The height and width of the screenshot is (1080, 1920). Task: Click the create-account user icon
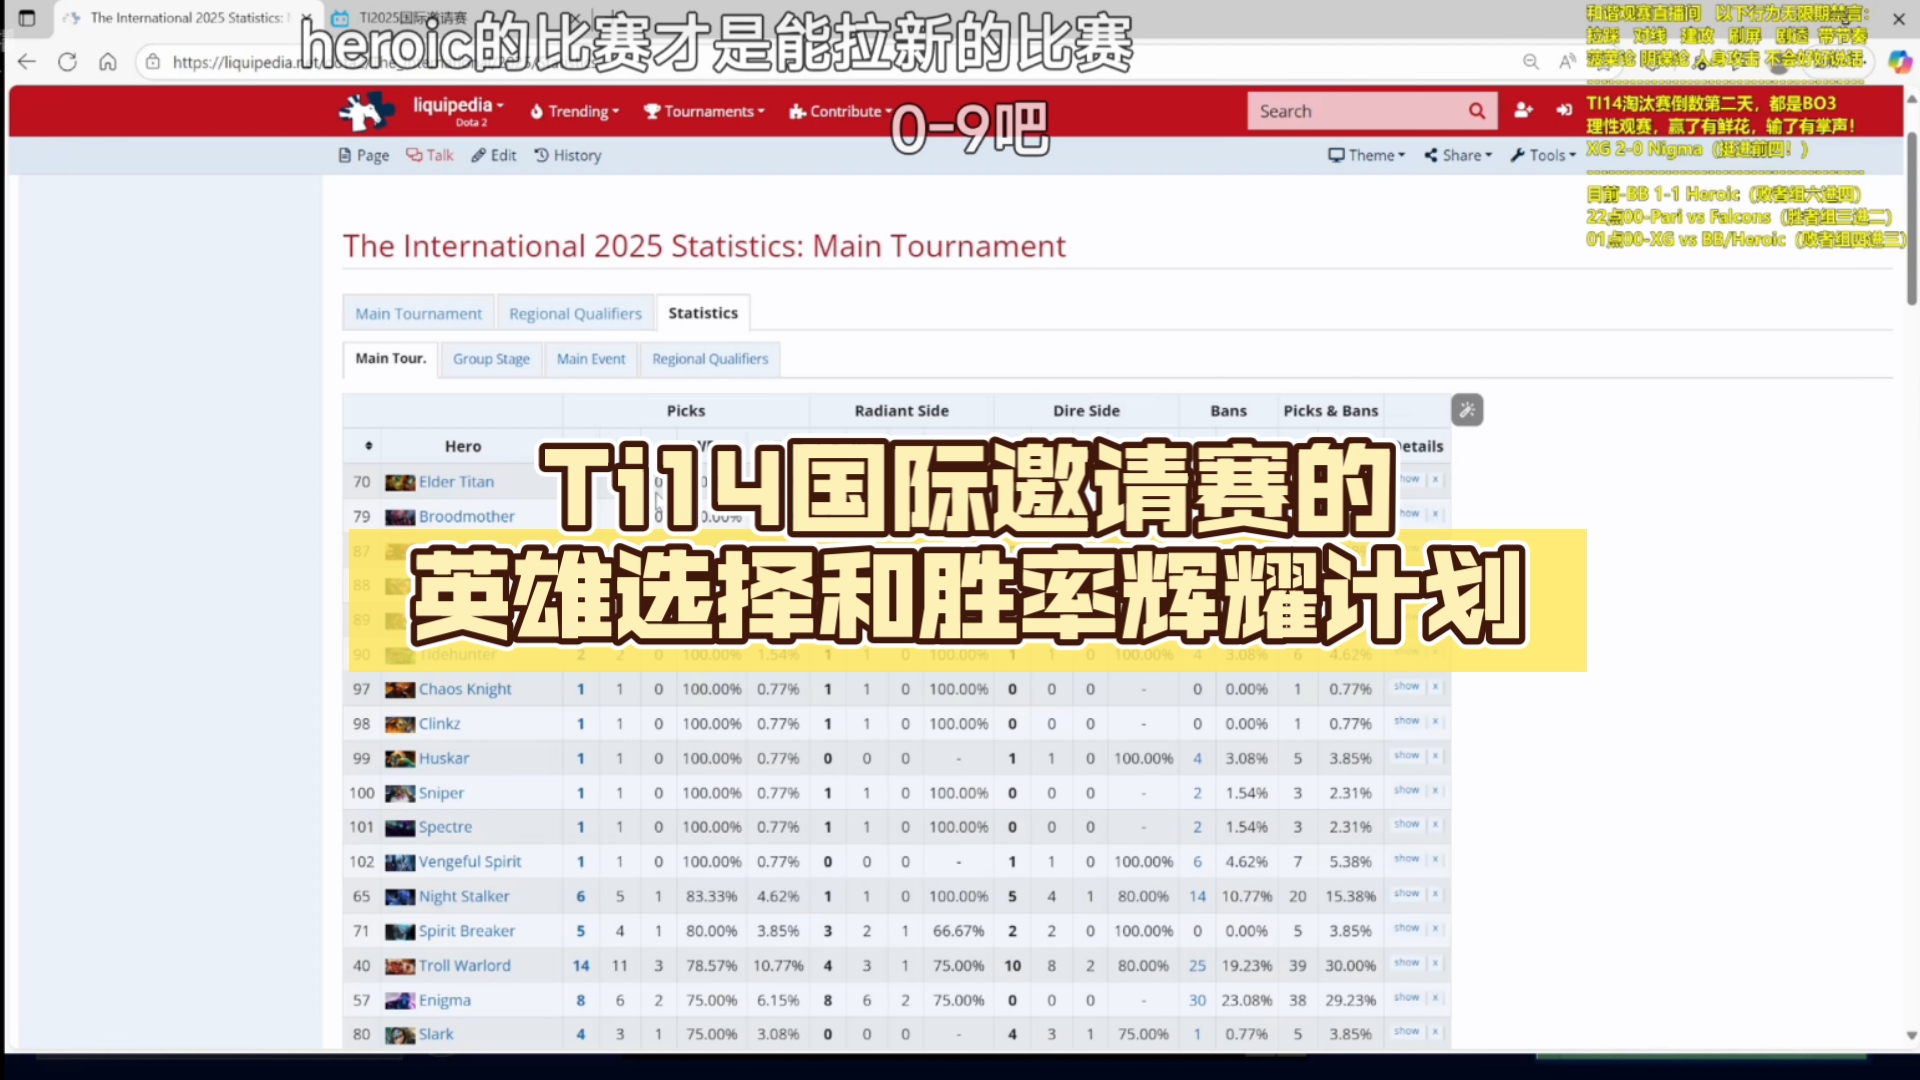1523,110
